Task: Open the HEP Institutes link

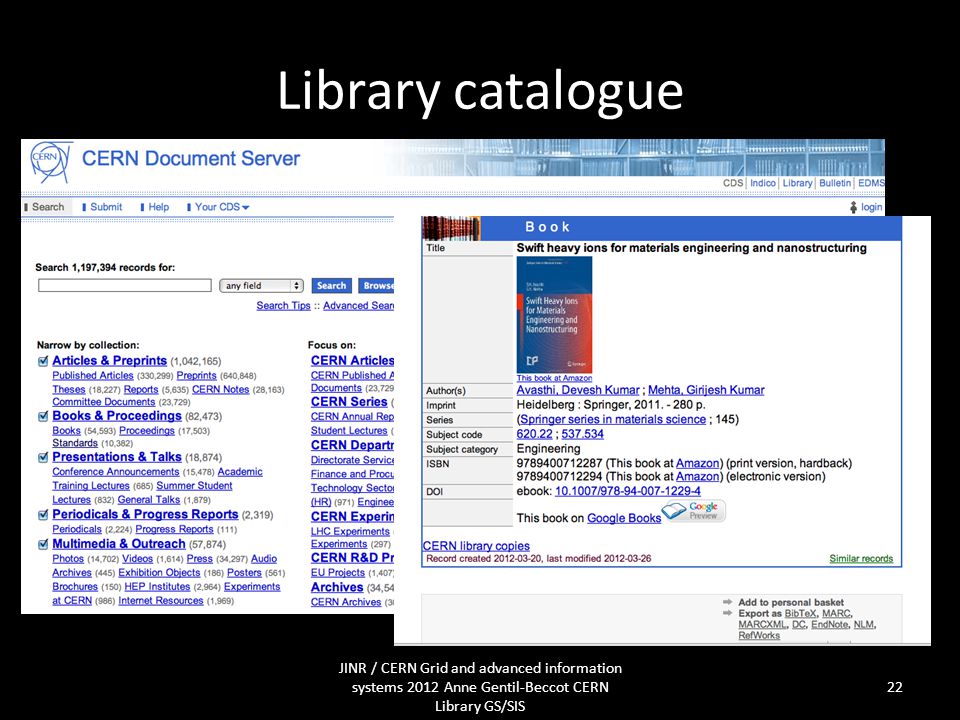Action: click(x=157, y=587)
